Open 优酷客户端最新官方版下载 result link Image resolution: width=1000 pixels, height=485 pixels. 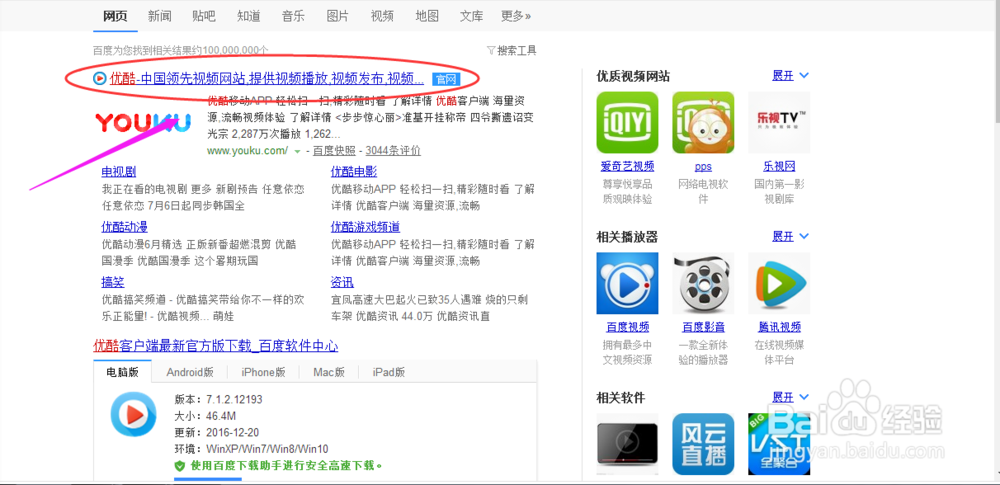pos(216,347)
